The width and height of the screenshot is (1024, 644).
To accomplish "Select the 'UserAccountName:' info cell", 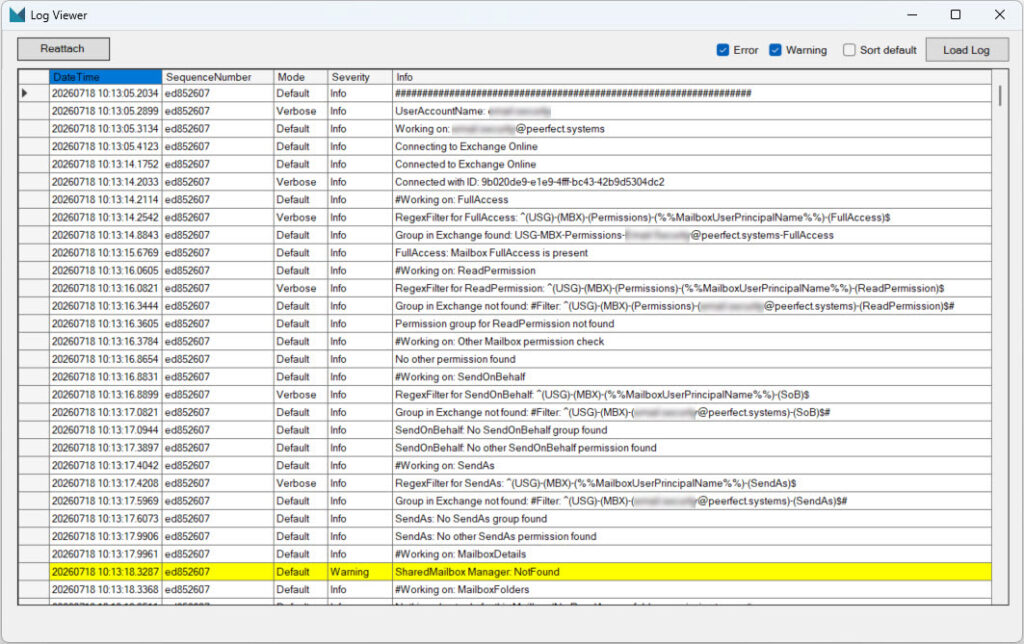I will (x=692, y=112).
